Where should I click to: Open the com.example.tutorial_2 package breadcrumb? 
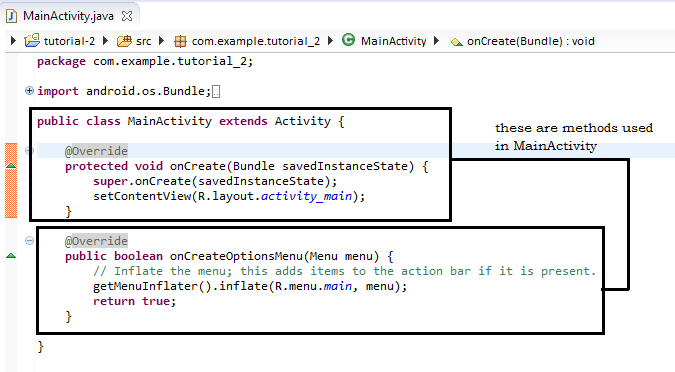pyautogui.click(x=256, y=41)
